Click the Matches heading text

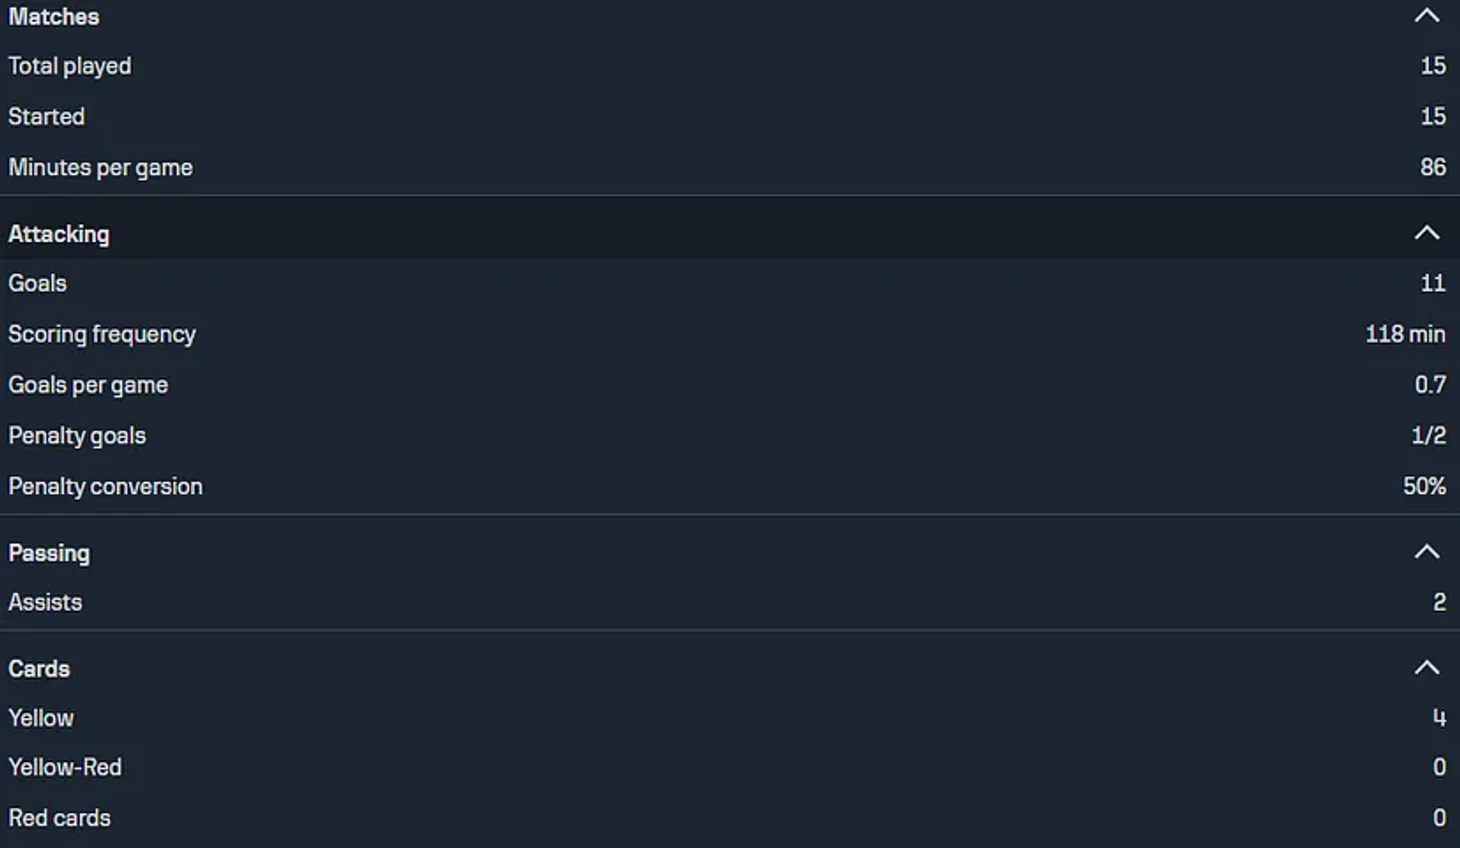[54, 17]
